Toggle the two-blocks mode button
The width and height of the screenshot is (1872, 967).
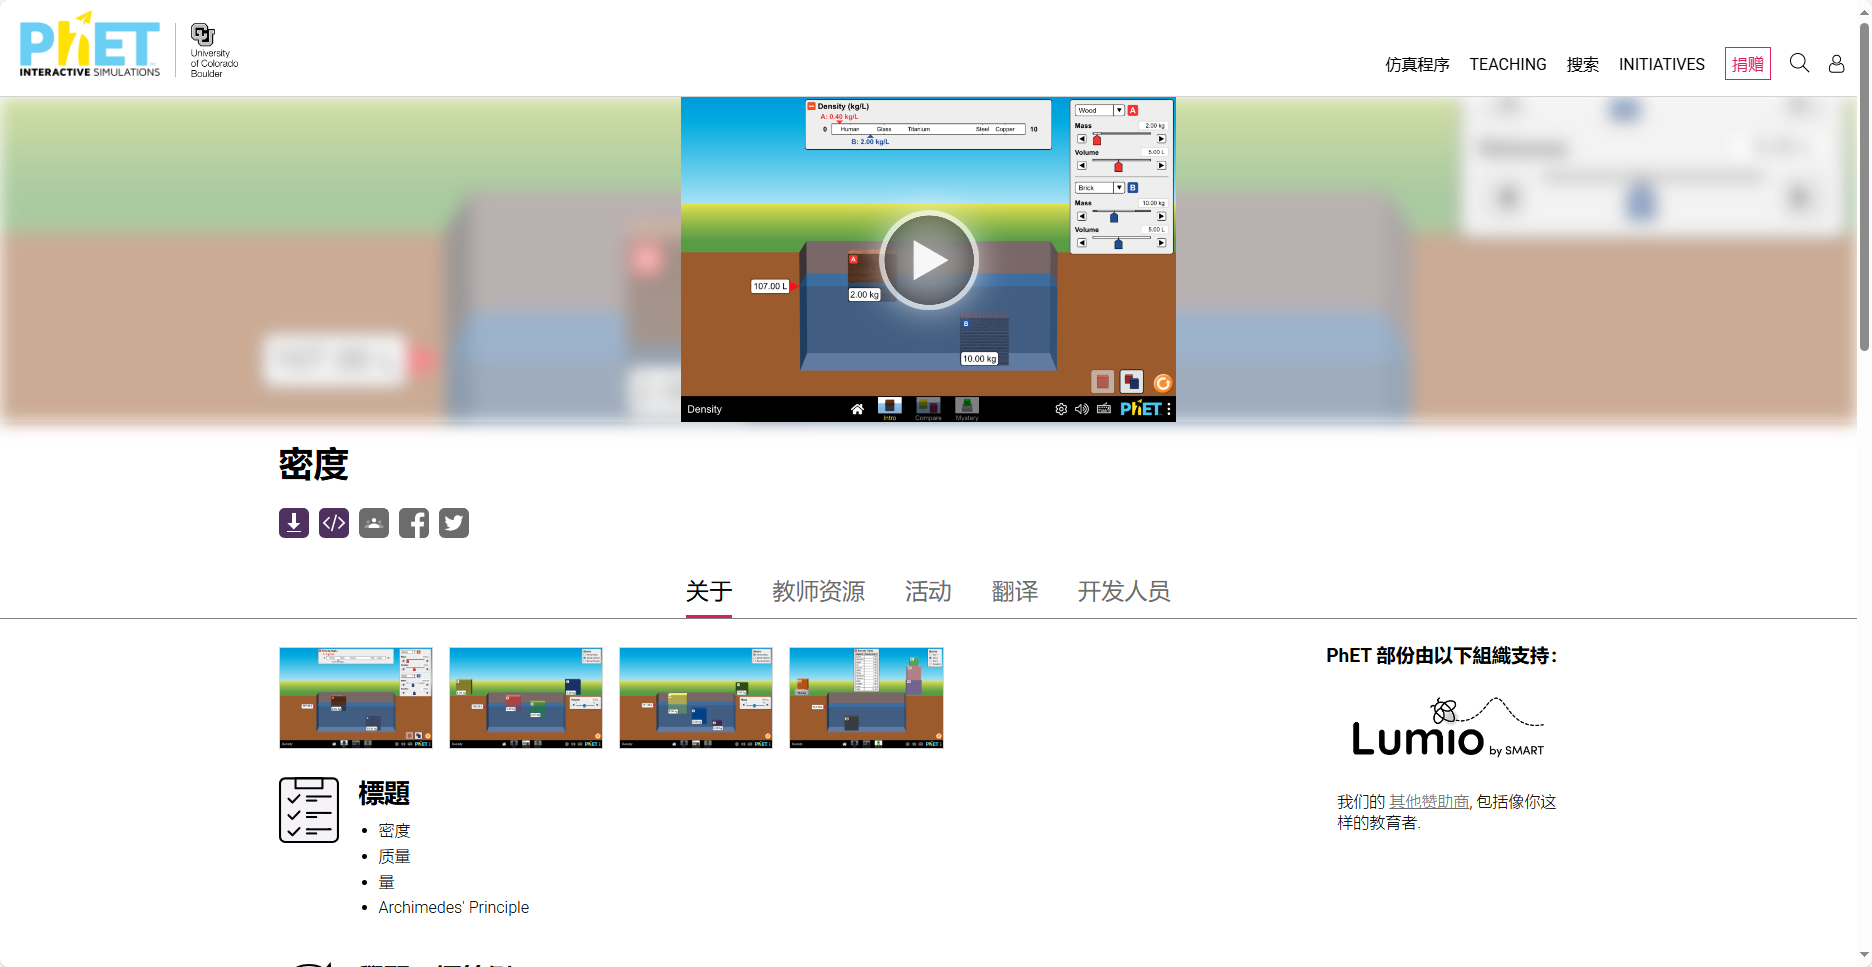[x=1132, y=381]
